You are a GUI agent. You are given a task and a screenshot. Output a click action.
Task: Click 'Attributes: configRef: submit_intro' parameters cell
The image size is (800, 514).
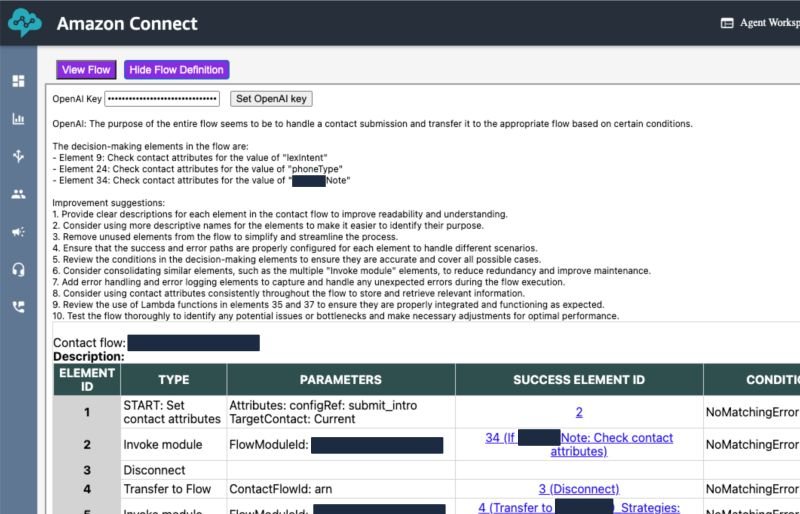pyautogui.click(x=340, y=412)
